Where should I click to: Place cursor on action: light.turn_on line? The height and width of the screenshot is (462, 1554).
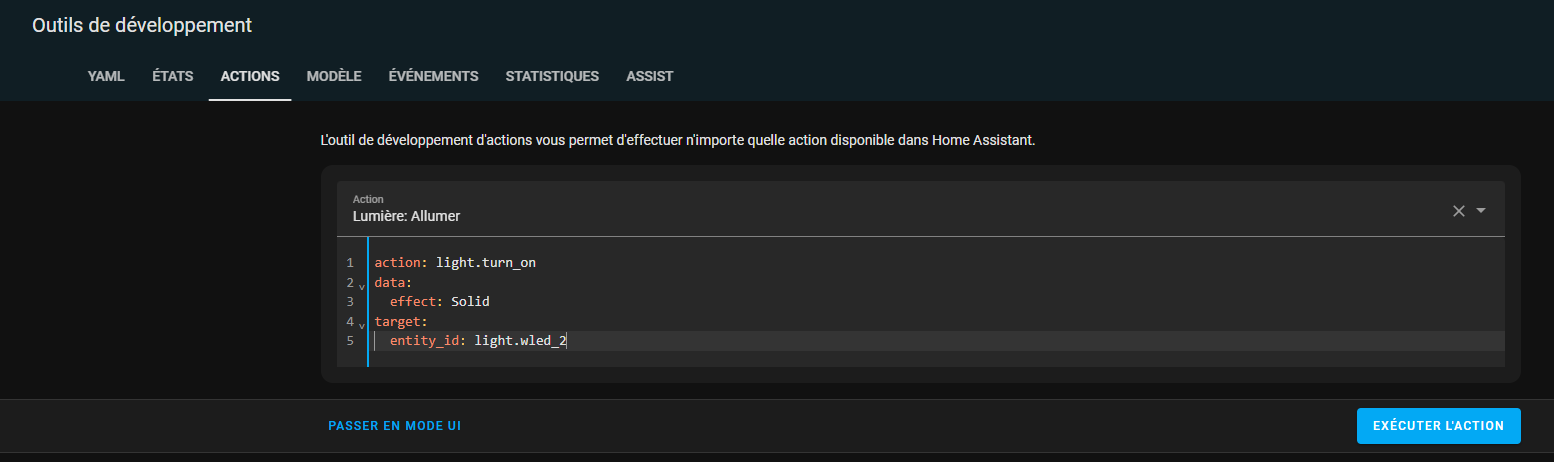[x=456, y=262]
